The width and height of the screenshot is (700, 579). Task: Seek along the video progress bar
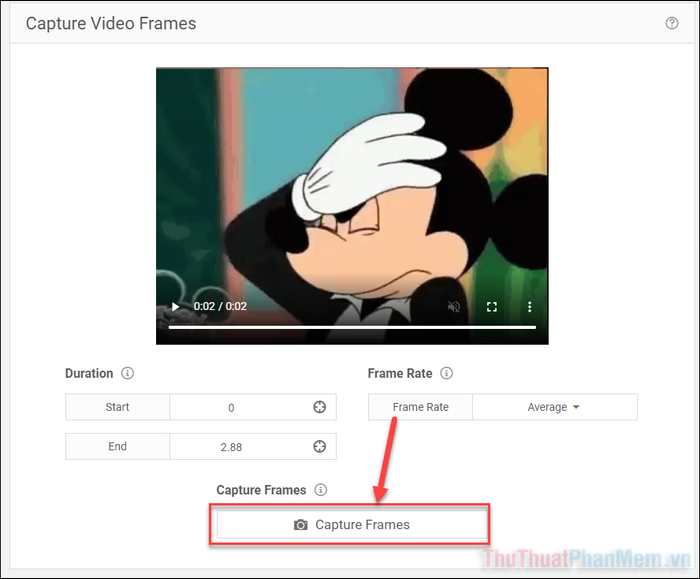point(352,327)
